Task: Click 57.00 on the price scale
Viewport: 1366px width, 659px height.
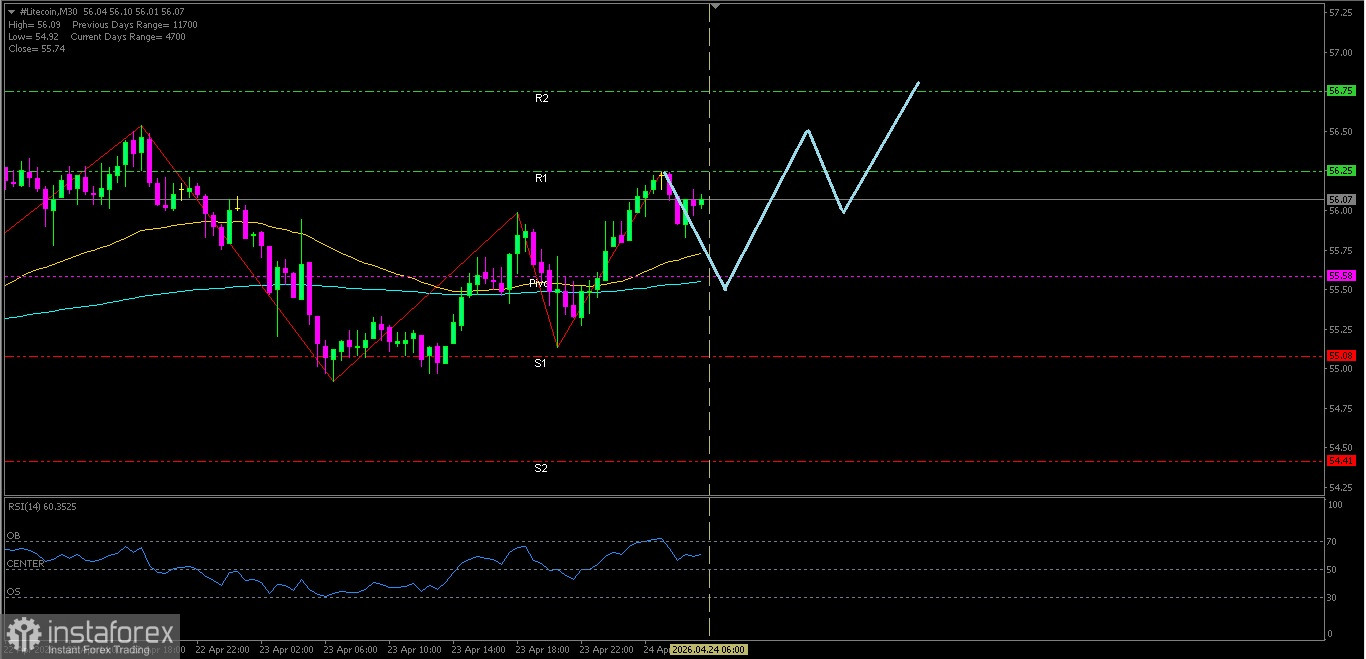Action: [x=1341, y=52]
